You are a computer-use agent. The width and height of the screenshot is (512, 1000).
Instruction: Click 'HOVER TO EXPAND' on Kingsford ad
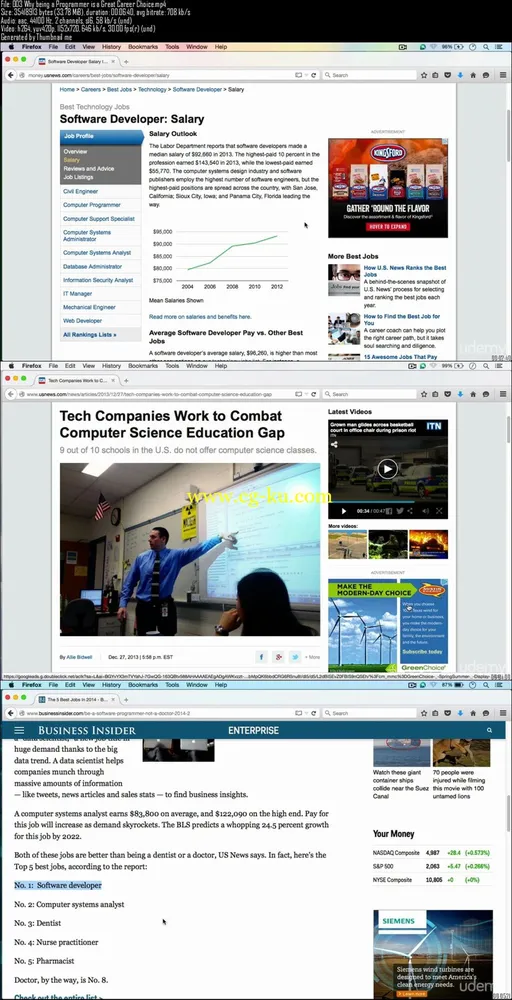(388, 226)
